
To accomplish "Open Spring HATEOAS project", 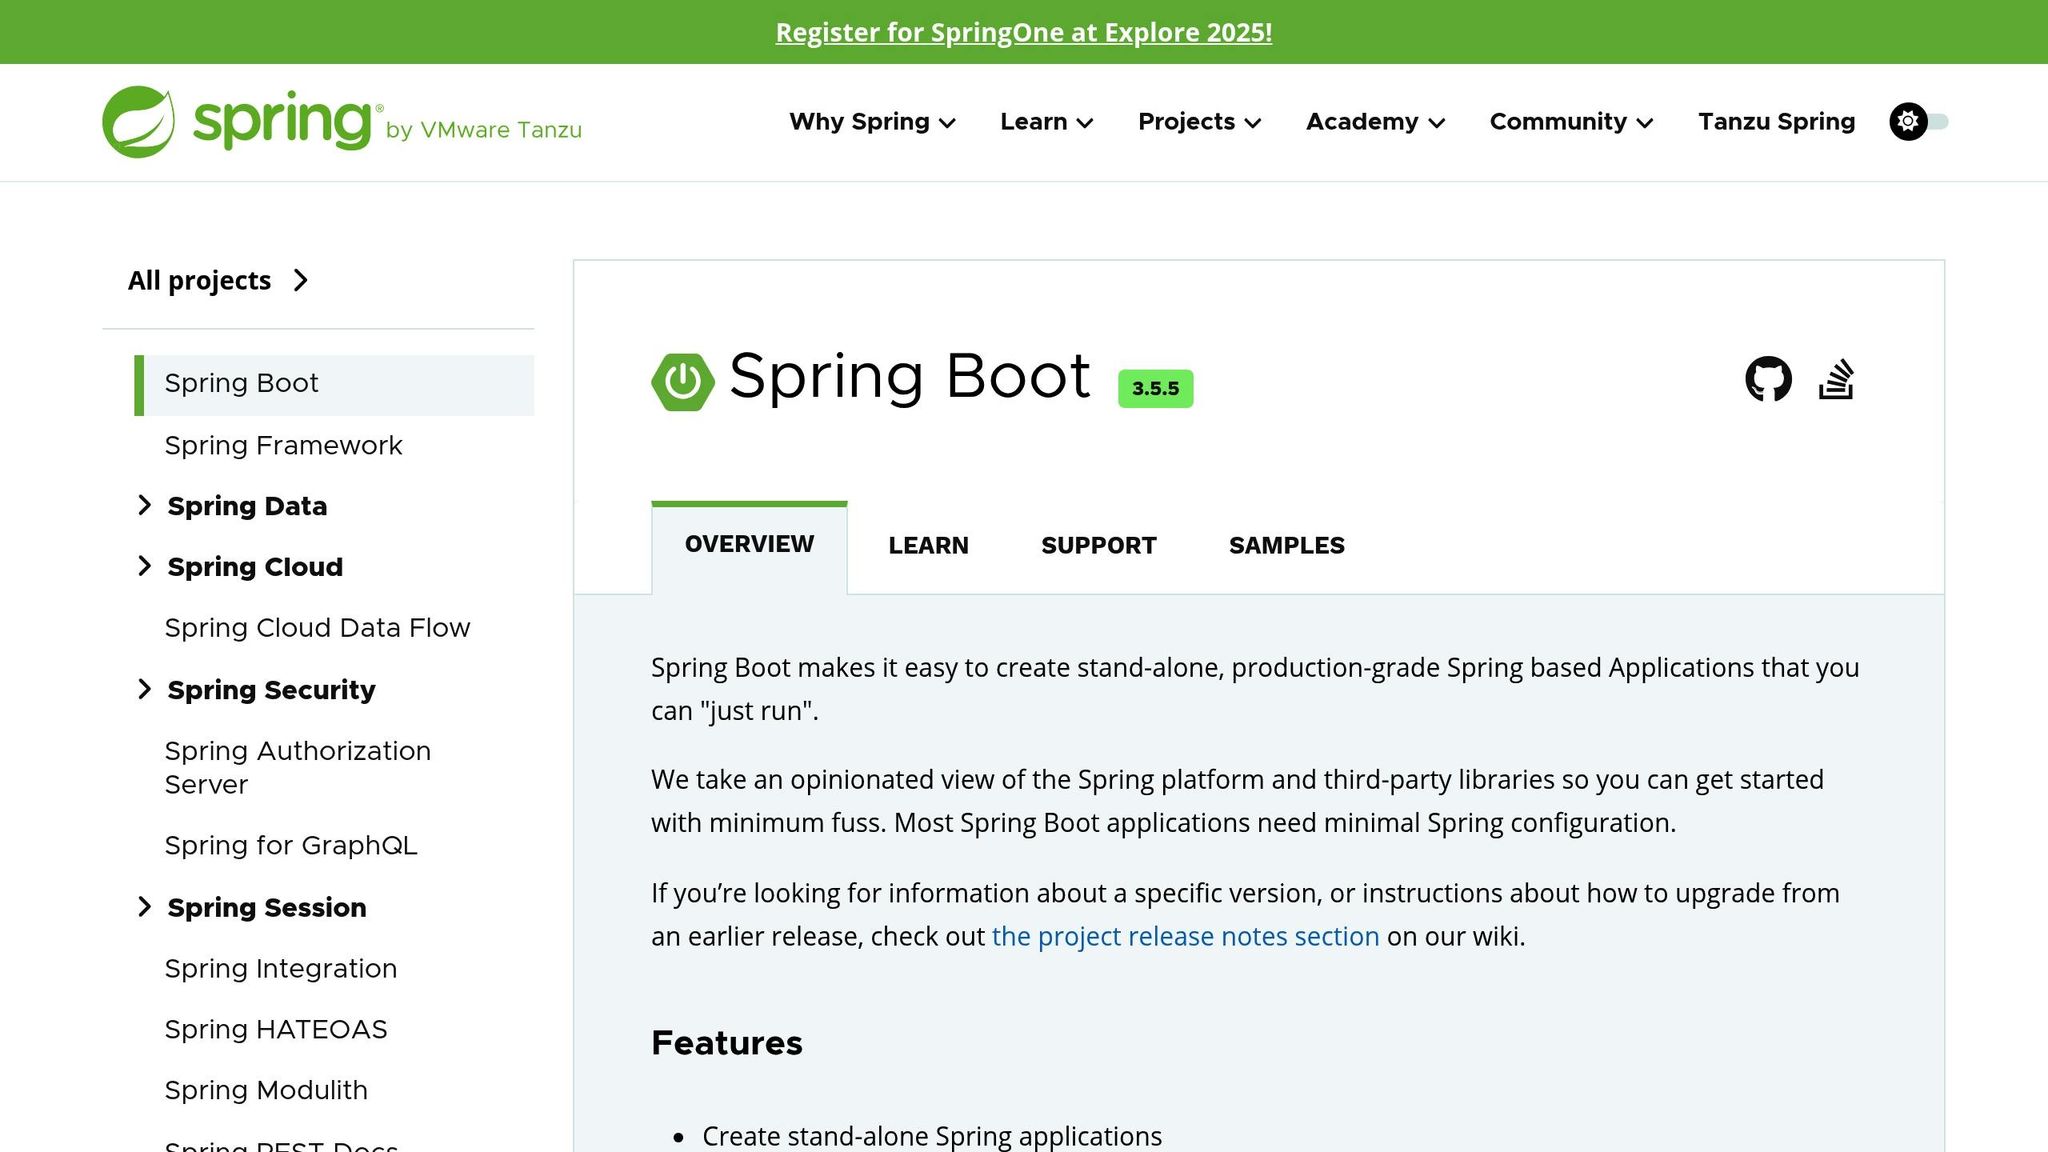I will pyautogui.click(x=276, y=1029).
